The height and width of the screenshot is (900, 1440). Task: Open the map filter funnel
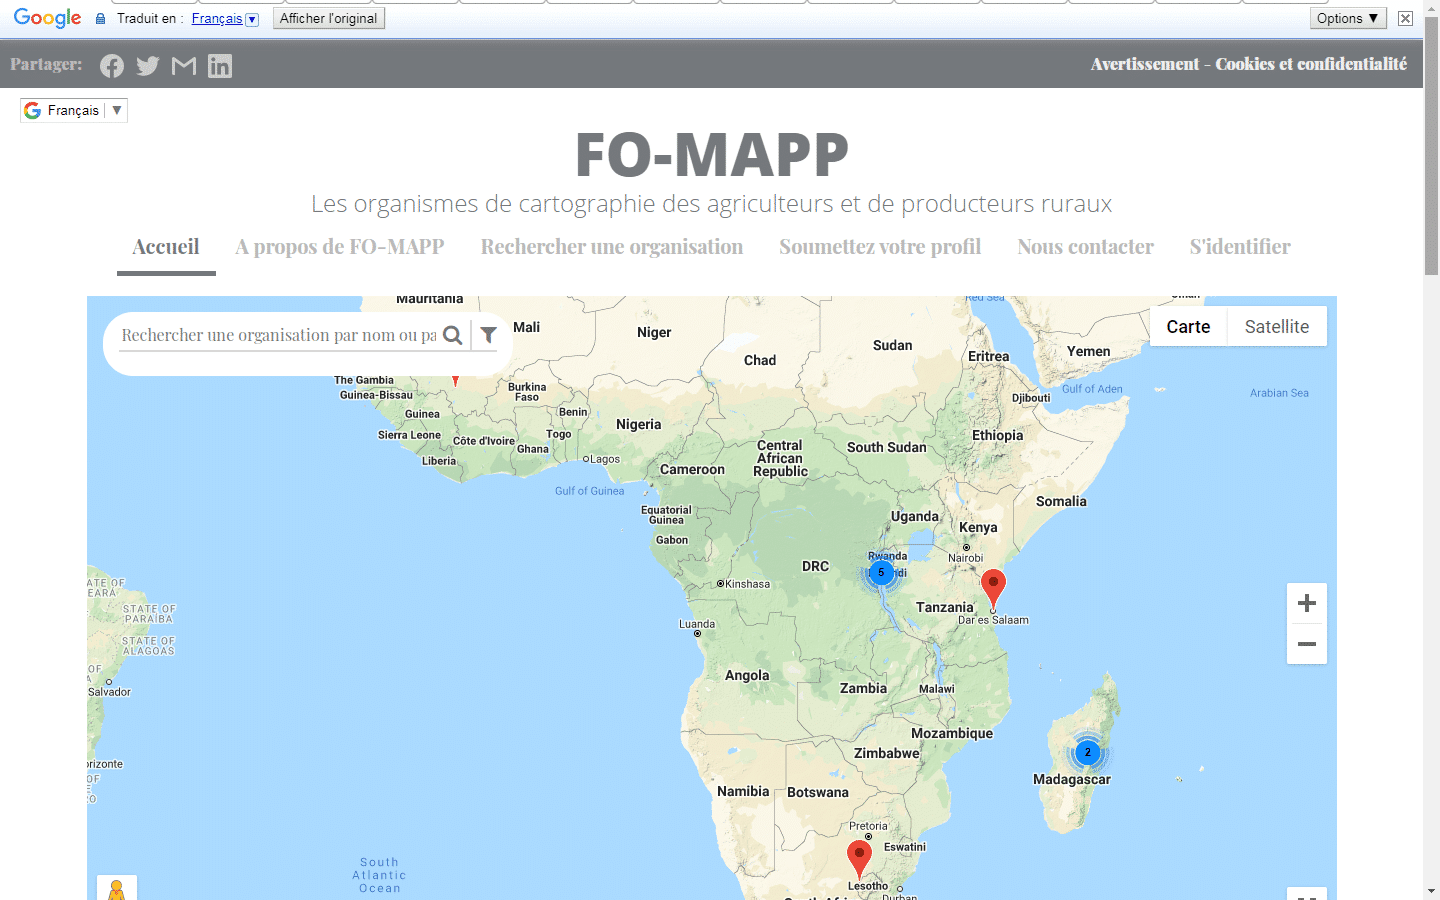(x=488, y=336)
